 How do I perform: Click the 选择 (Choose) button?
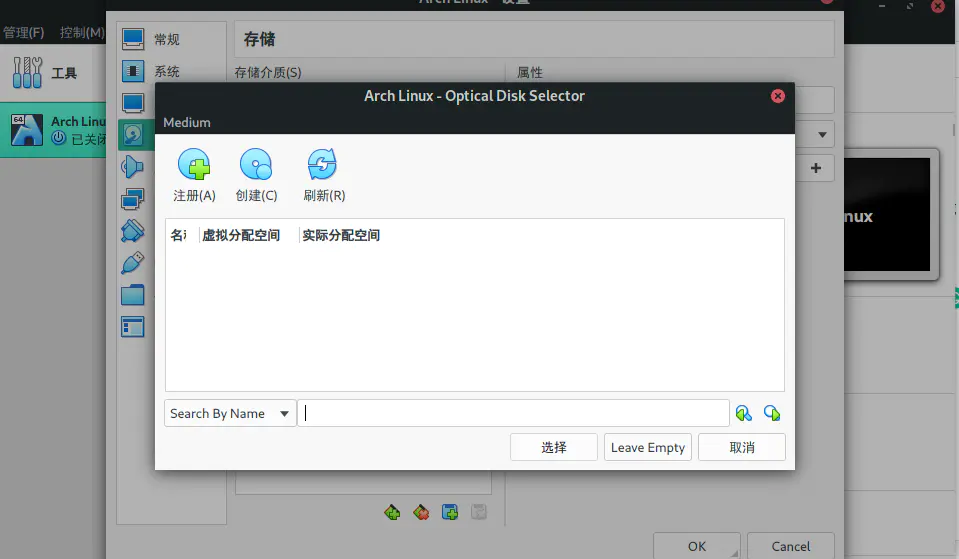pyautogui.click(x=554, y=447)
